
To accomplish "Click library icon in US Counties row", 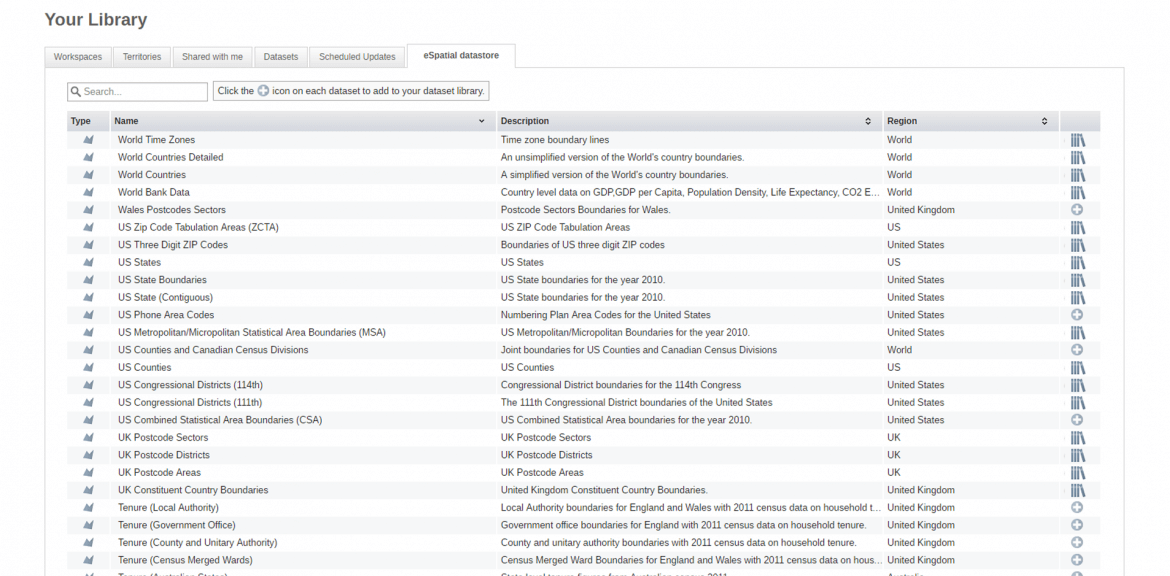I will pyautogui.click(x=1077, y=368).
